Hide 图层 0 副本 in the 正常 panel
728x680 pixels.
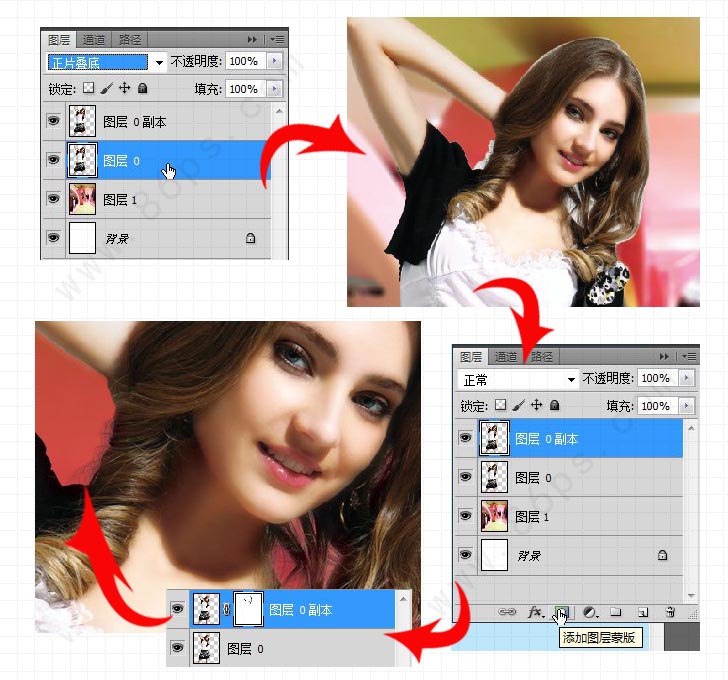tap(465, 438)
